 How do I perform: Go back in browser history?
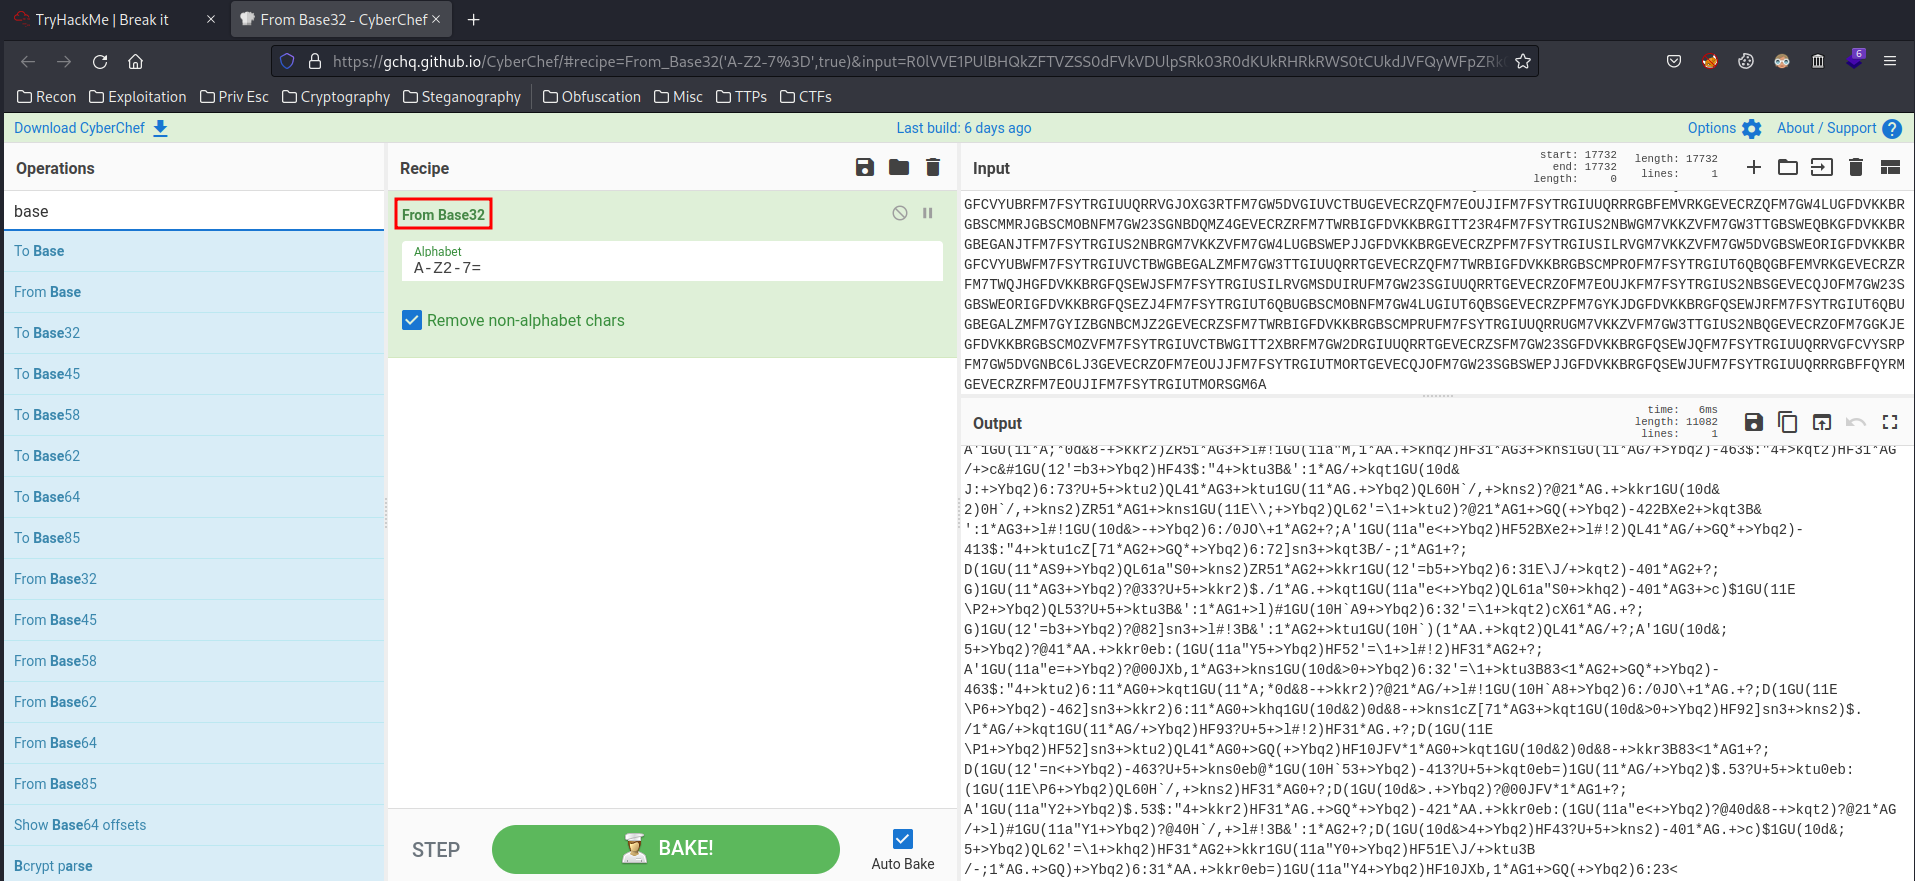click(x=28, y=62)
